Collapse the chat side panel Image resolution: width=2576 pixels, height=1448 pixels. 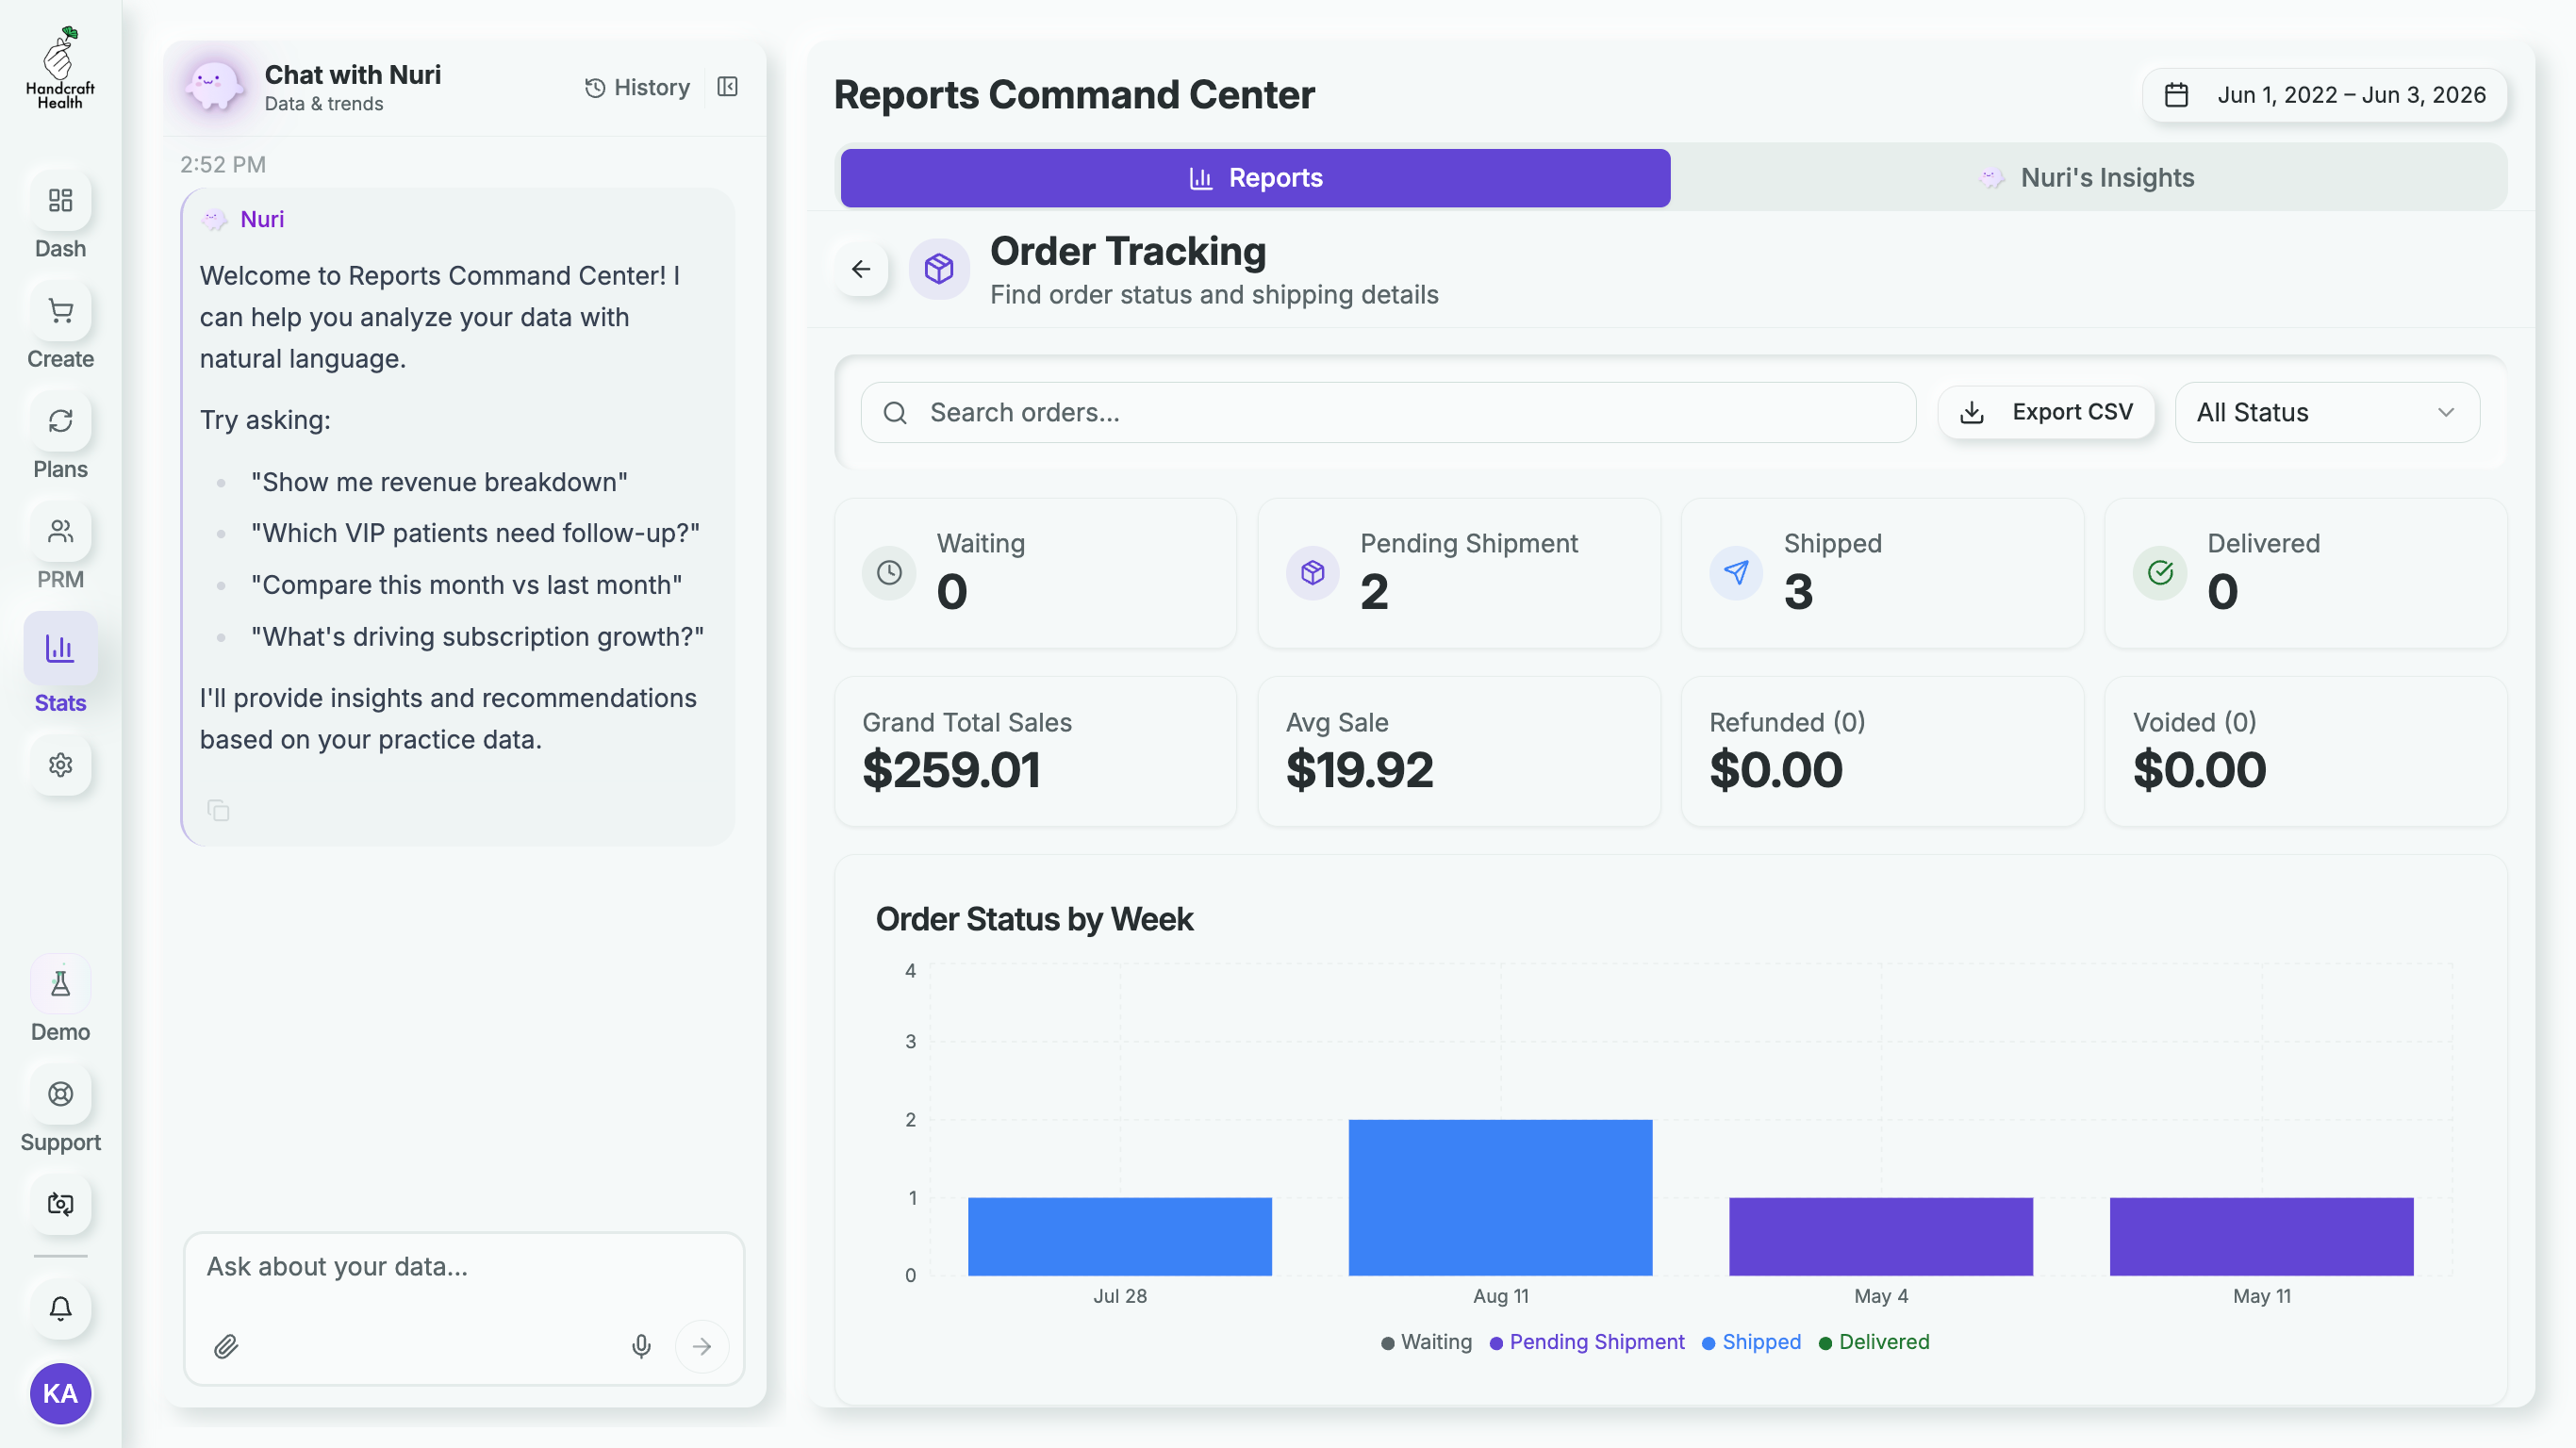pyautogui.click(x=728, y=87)
